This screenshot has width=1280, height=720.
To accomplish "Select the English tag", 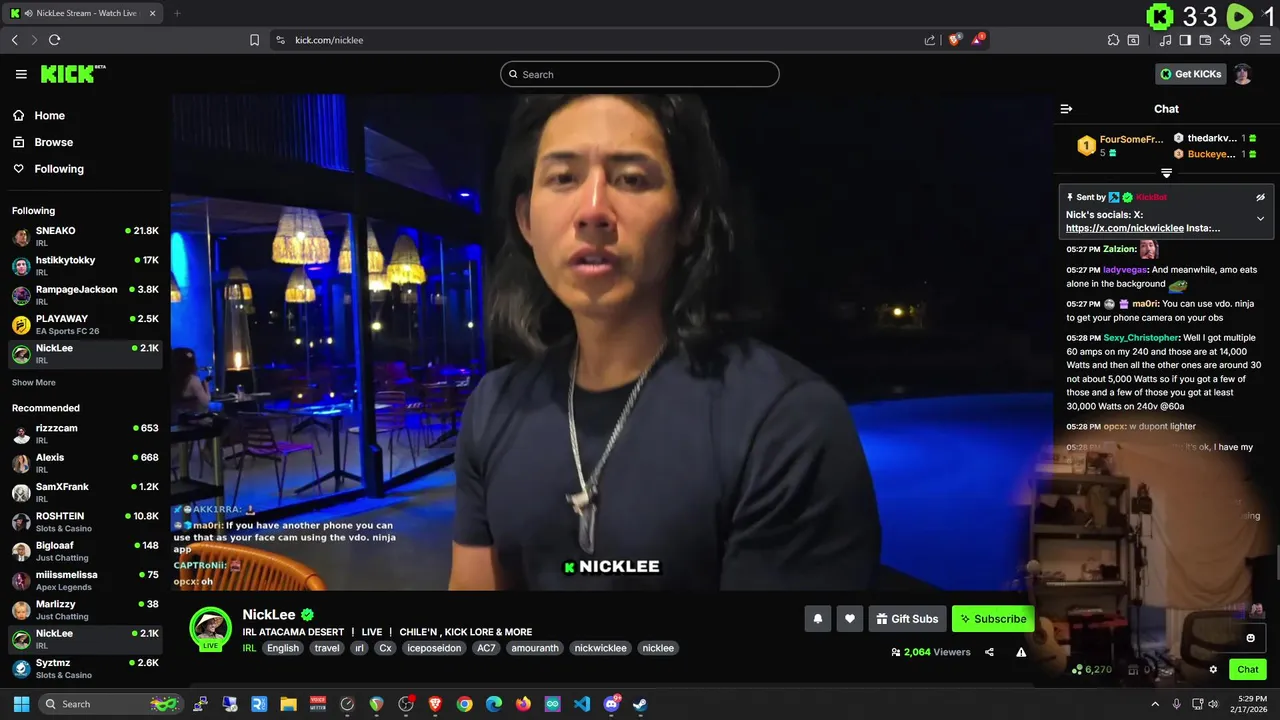I will pos(283,648).
